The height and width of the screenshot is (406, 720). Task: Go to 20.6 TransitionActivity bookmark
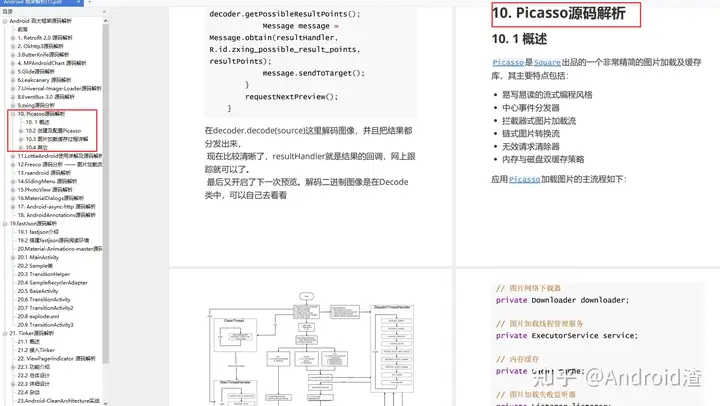(x=44, y=299)
